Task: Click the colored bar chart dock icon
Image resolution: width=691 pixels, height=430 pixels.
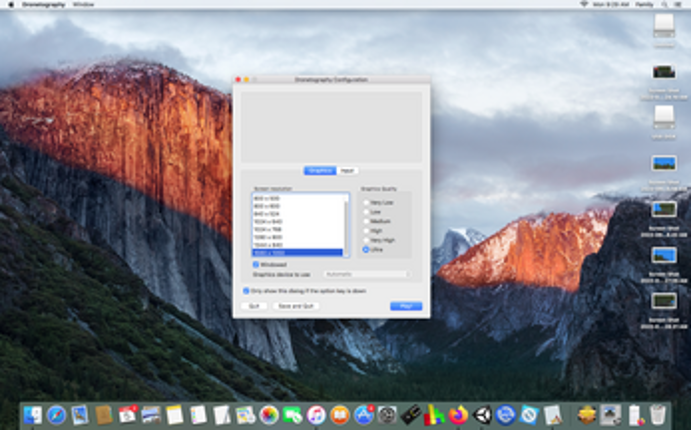Action: pyautogui.click(x=435, y=415)
